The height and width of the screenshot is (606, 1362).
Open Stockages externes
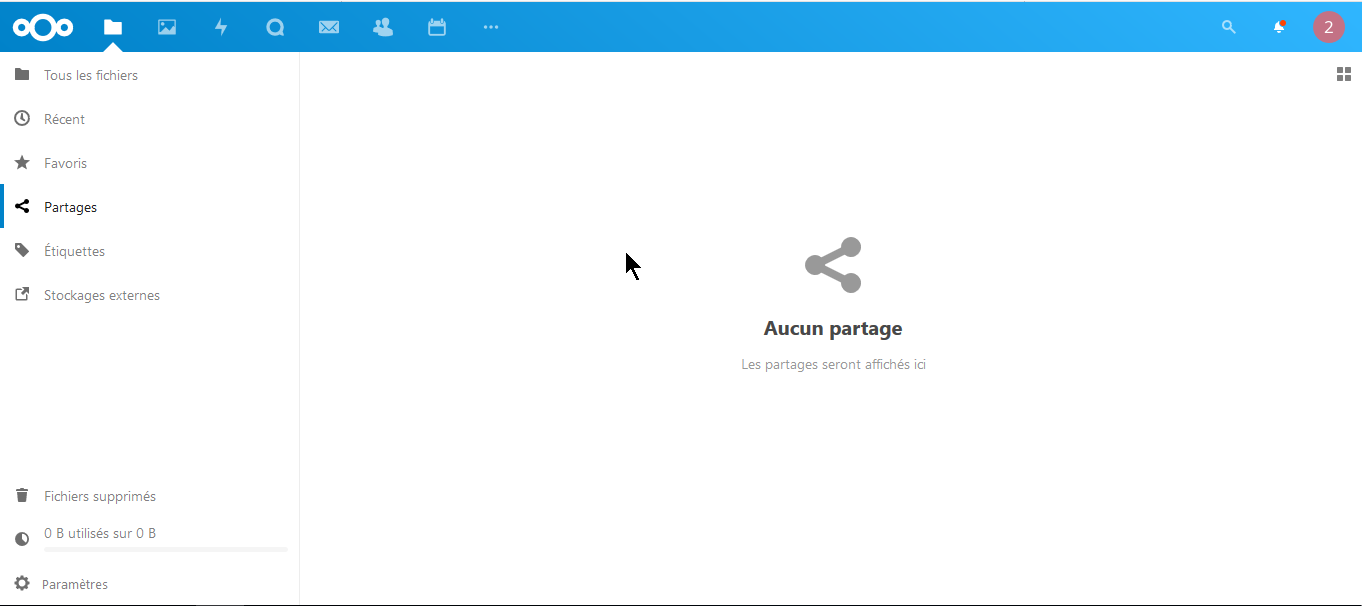tap(101, 295)
